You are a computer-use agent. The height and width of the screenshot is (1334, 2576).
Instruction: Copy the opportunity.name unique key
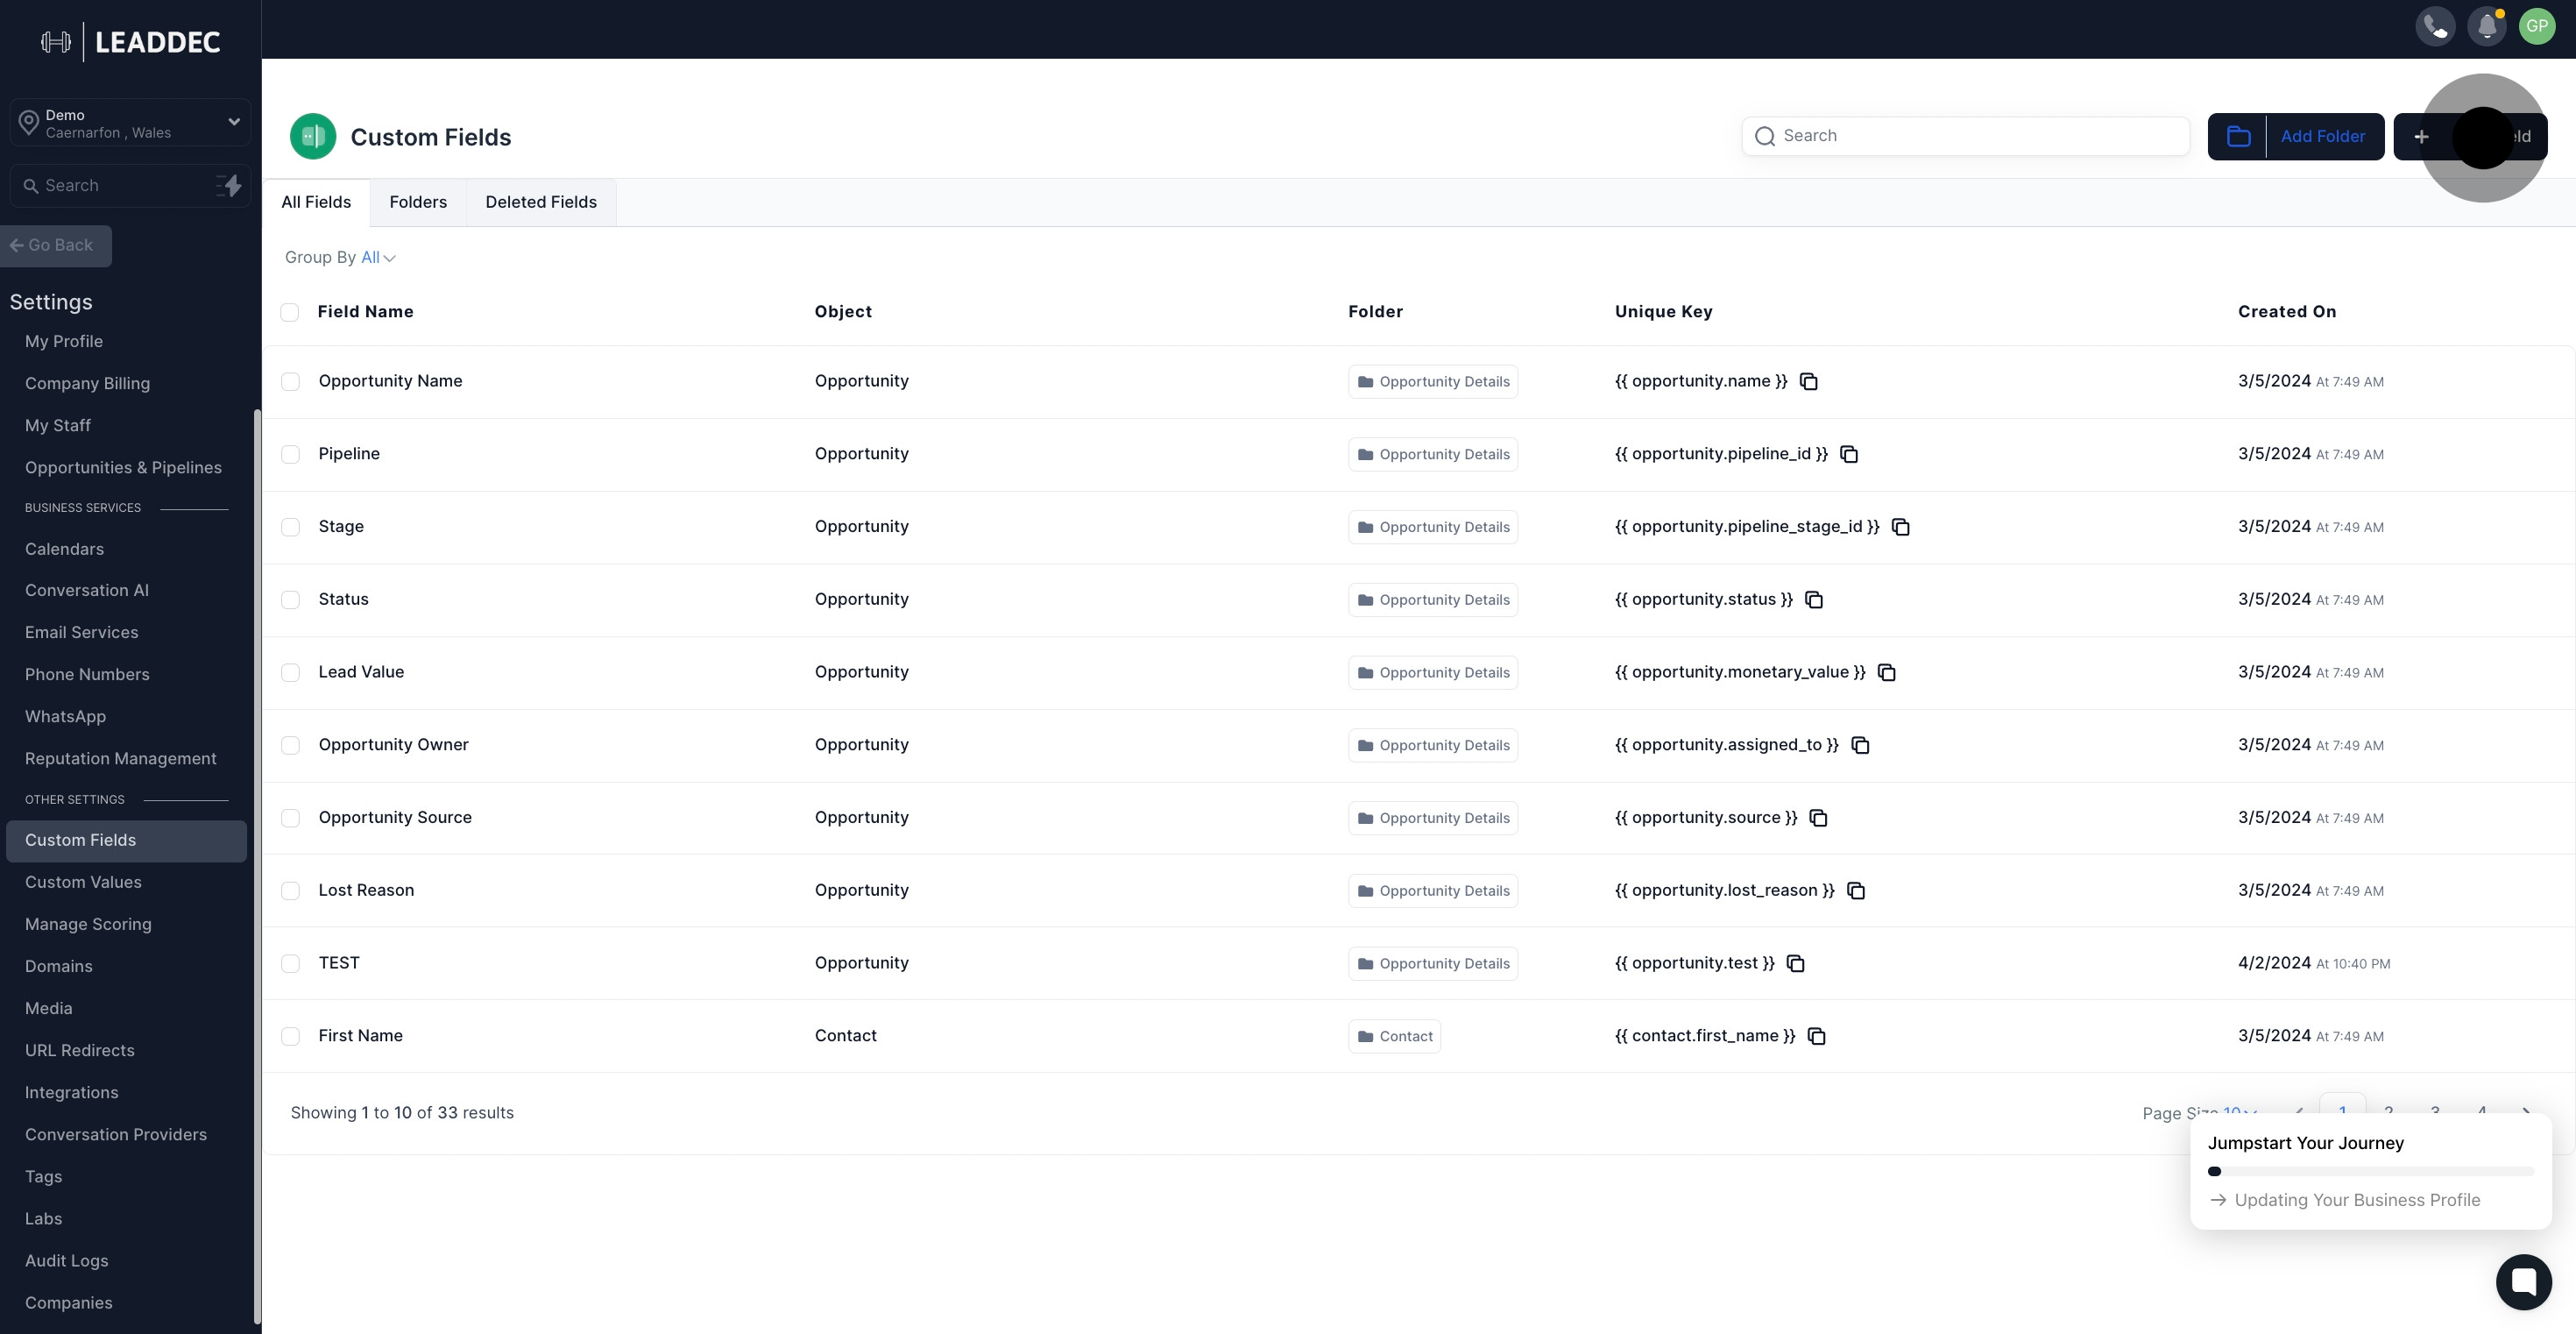coord(1809,381)
